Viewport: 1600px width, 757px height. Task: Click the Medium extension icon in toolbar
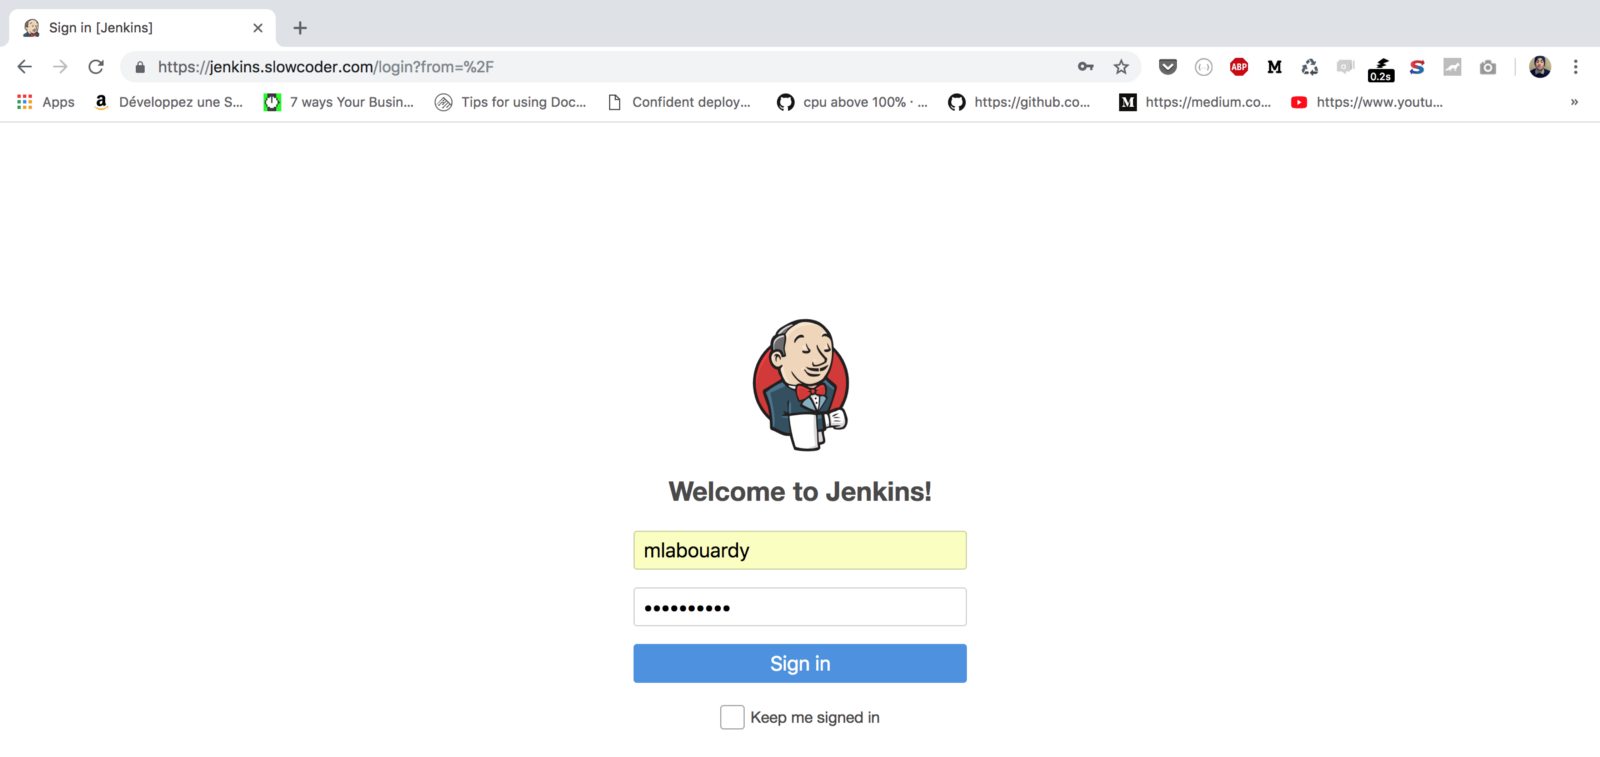coord(1274,67)
